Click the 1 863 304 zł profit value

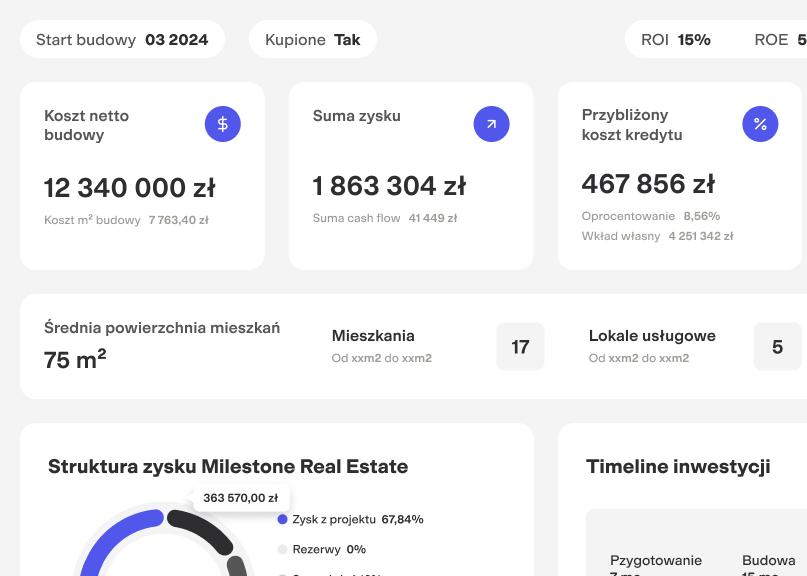(389, 186)
